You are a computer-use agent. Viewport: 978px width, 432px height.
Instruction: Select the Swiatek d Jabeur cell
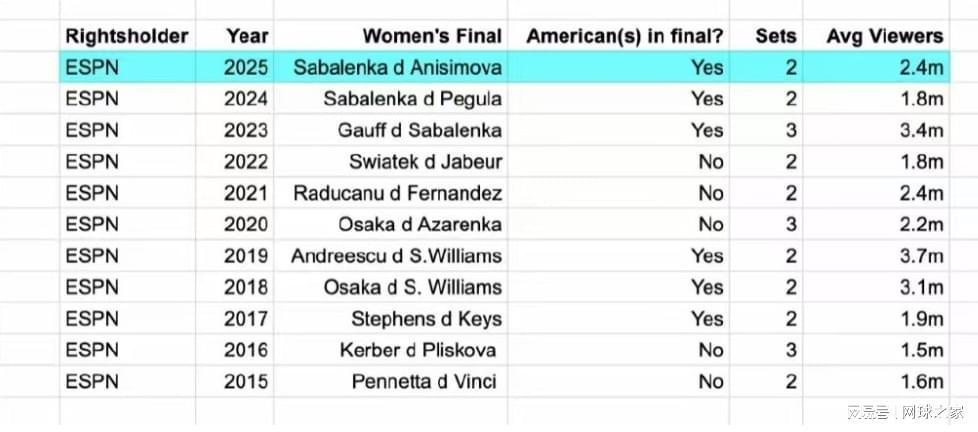[x=425, y=162]
